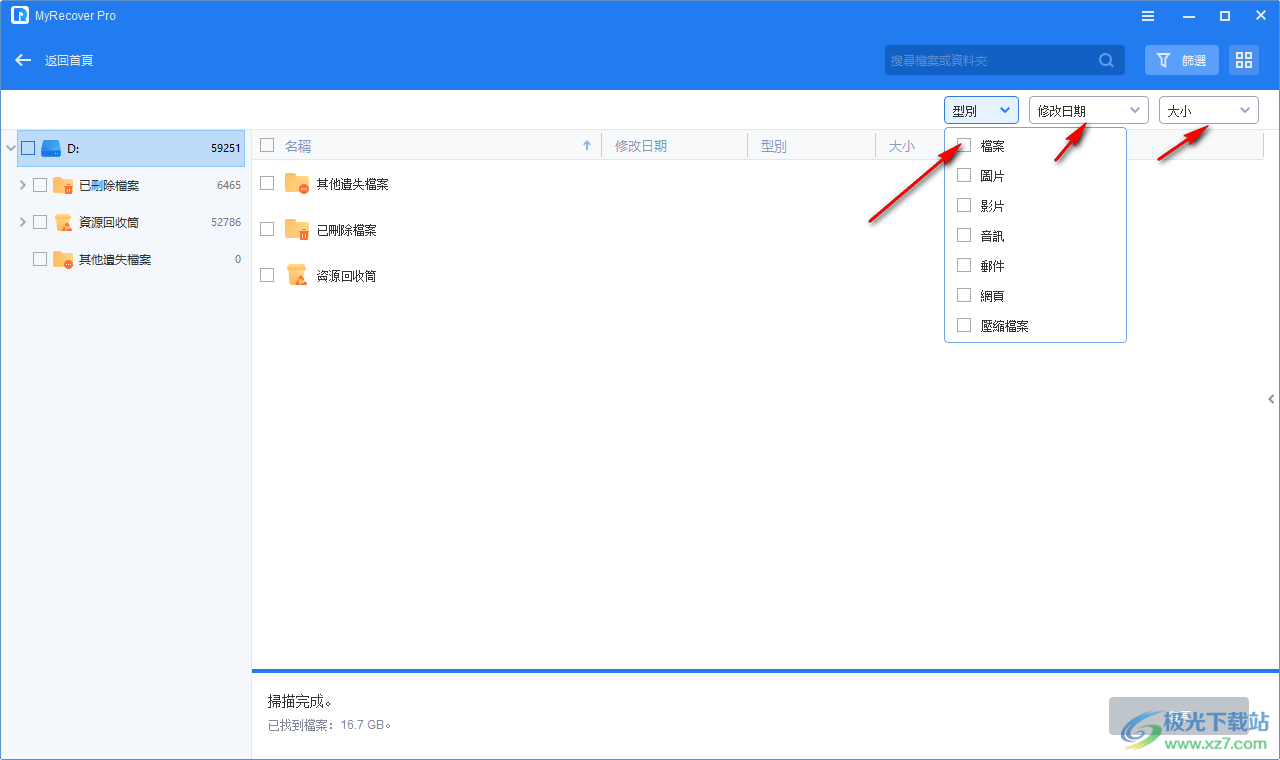Click the MyRecover Pro logo icon
Screen dimensions: 1280x760
19,15
